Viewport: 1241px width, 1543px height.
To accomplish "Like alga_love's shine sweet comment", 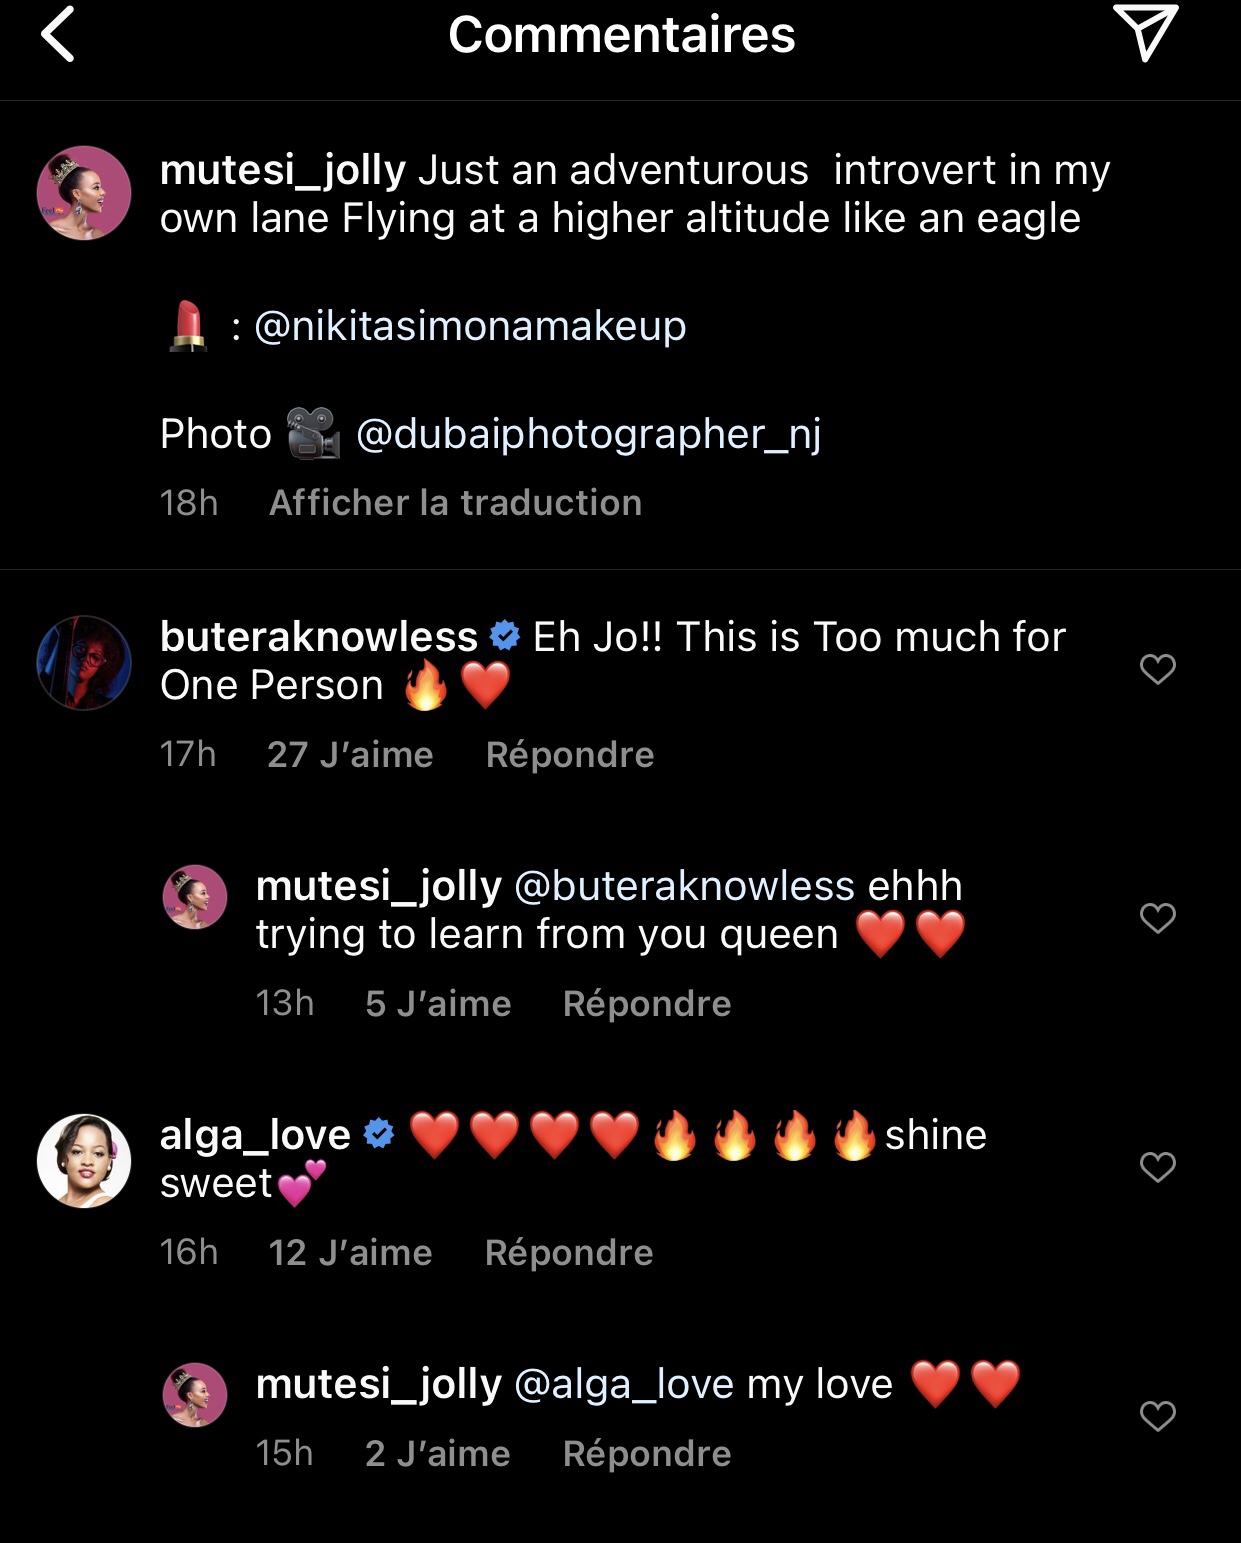I will [1157, 1166].
